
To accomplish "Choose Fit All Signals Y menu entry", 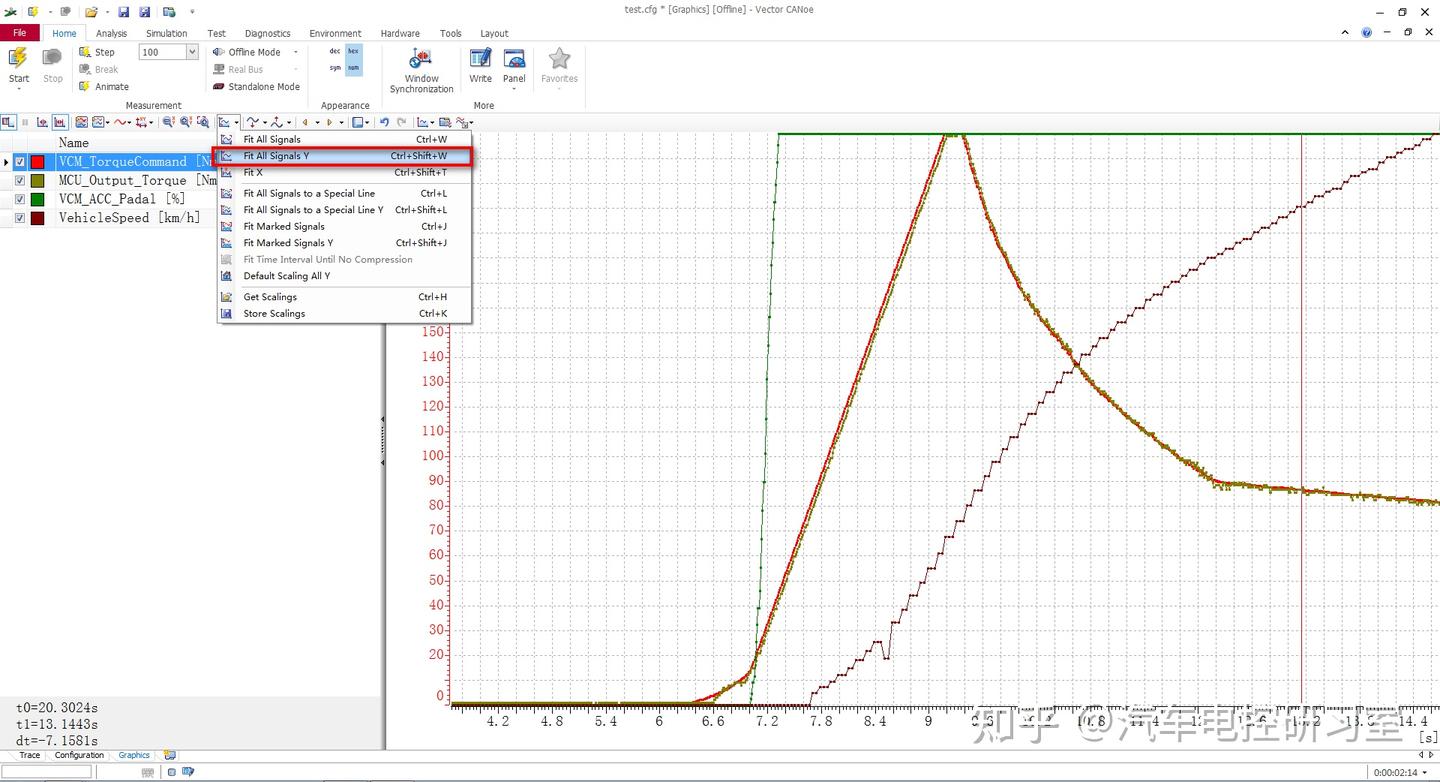I will (344, 156).
